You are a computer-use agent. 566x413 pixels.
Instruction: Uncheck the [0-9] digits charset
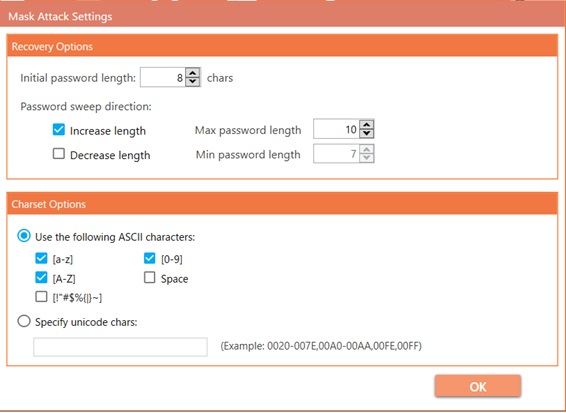click(x=149, y=258)
